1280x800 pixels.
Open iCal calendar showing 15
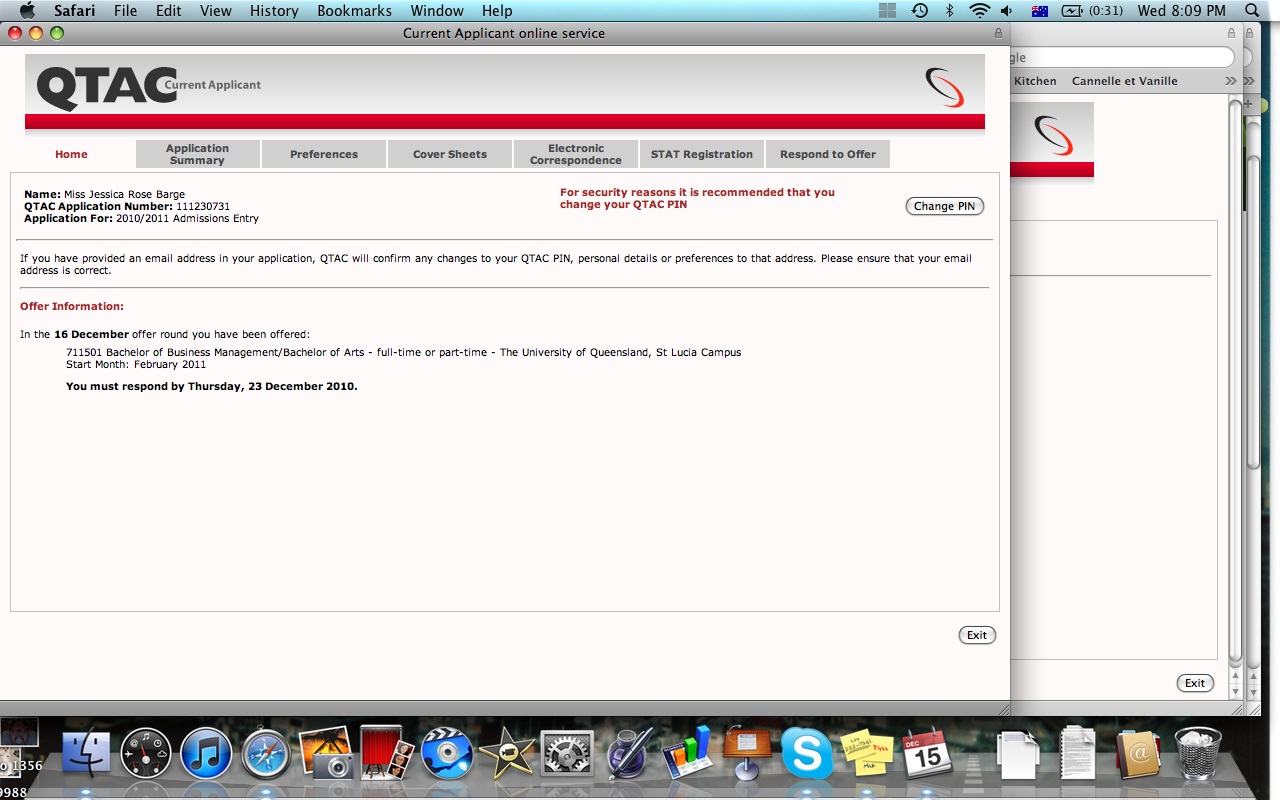coord(927,753)
